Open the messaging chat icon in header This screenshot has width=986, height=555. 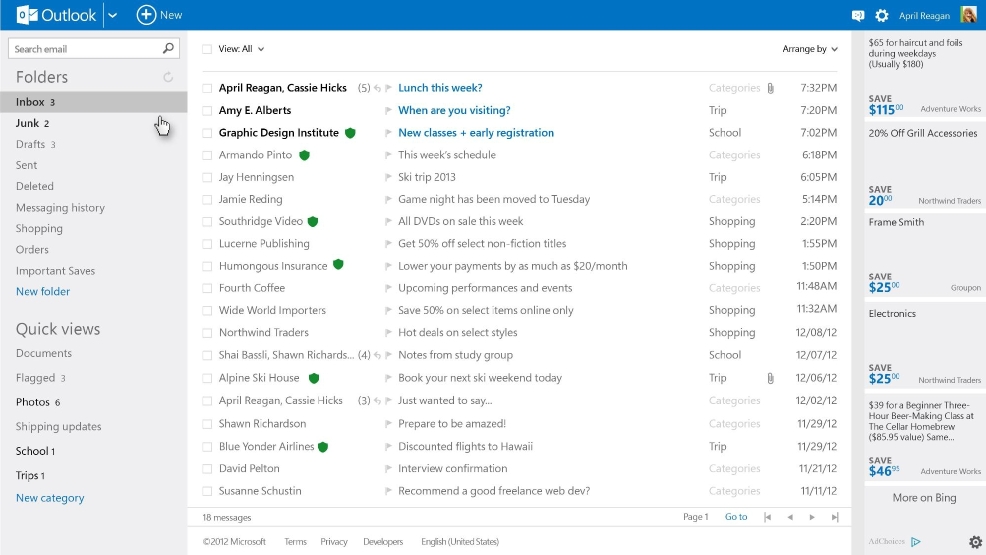click(x=858, y=16)
